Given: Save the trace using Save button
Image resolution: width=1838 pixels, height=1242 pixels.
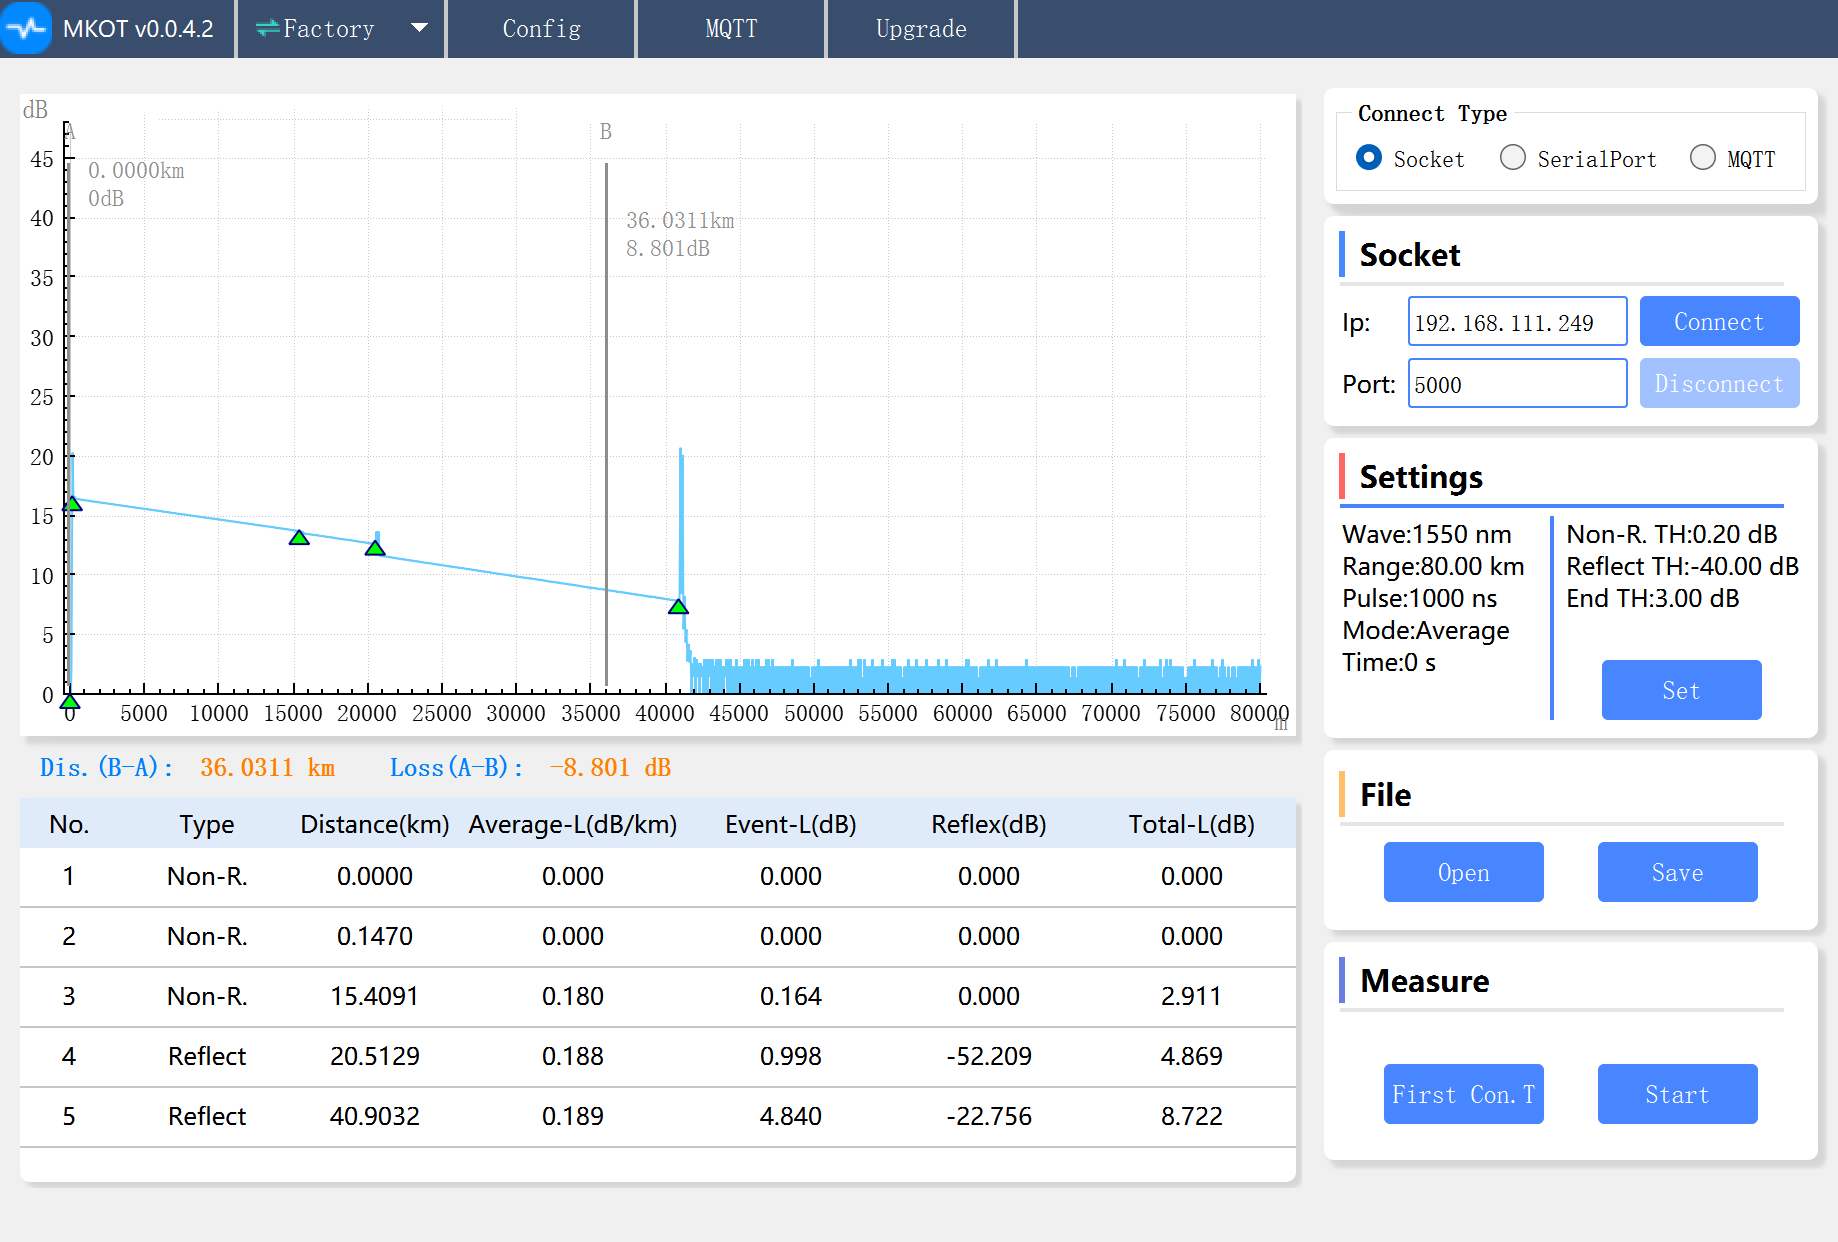Looking at the screenshot, I should tap(1677, 872).
